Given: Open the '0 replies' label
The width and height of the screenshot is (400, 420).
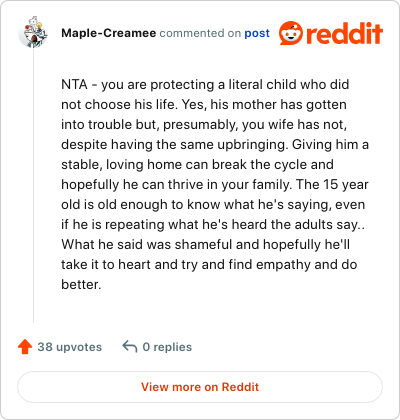Looking at the screenshot, I should (167, 347).
